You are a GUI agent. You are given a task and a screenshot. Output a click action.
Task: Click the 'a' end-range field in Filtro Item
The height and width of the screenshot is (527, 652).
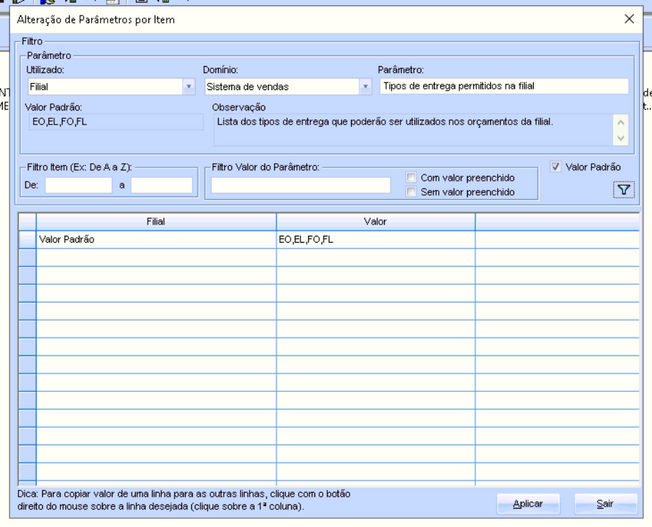click(x=161, y=185)
